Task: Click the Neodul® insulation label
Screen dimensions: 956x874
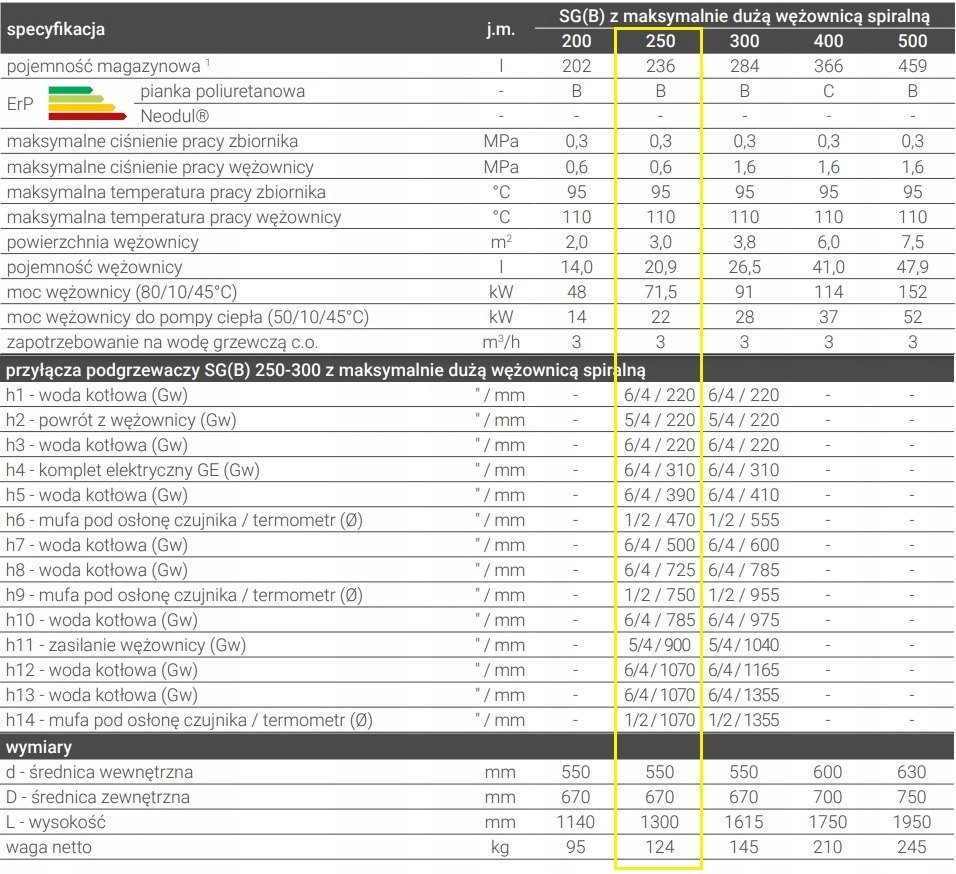Action: pyautogui.click(x=174, y=116)
